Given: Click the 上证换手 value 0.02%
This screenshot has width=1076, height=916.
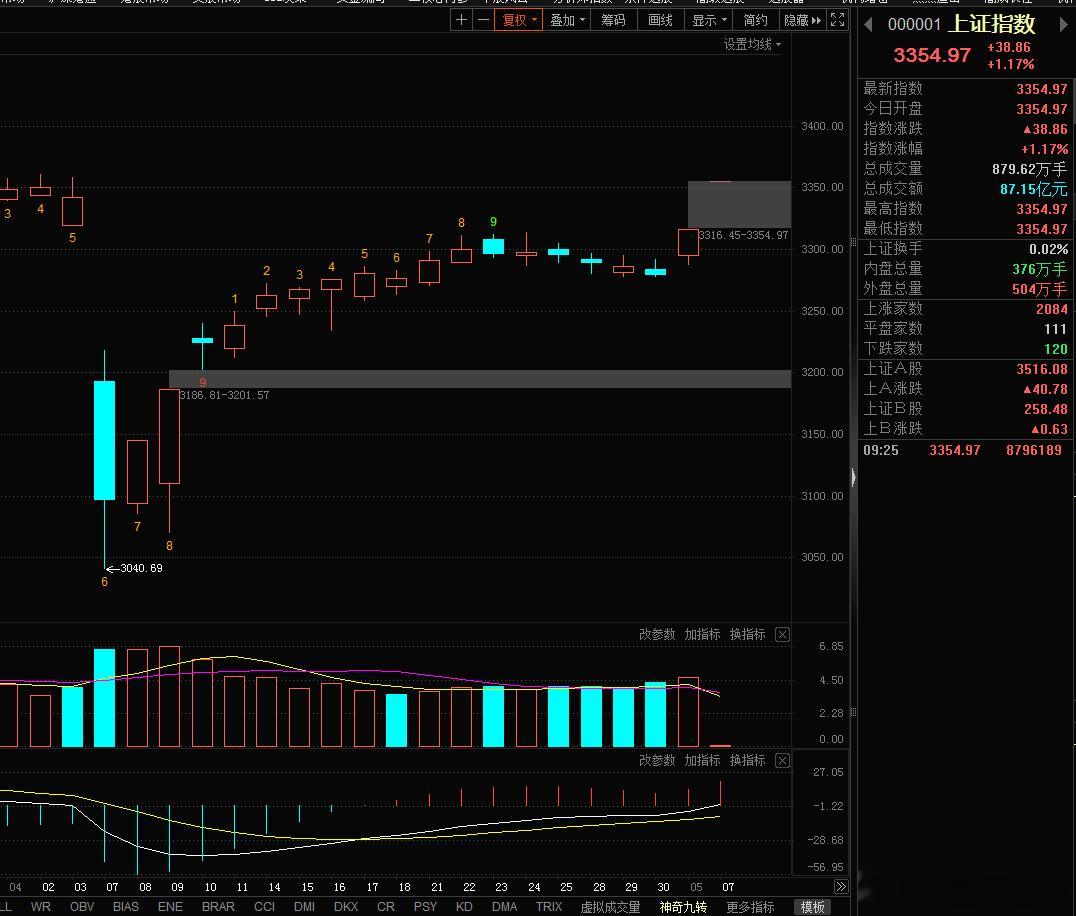Looking at the screenshot, I should pyautogui.click(x=1048, y=249).
